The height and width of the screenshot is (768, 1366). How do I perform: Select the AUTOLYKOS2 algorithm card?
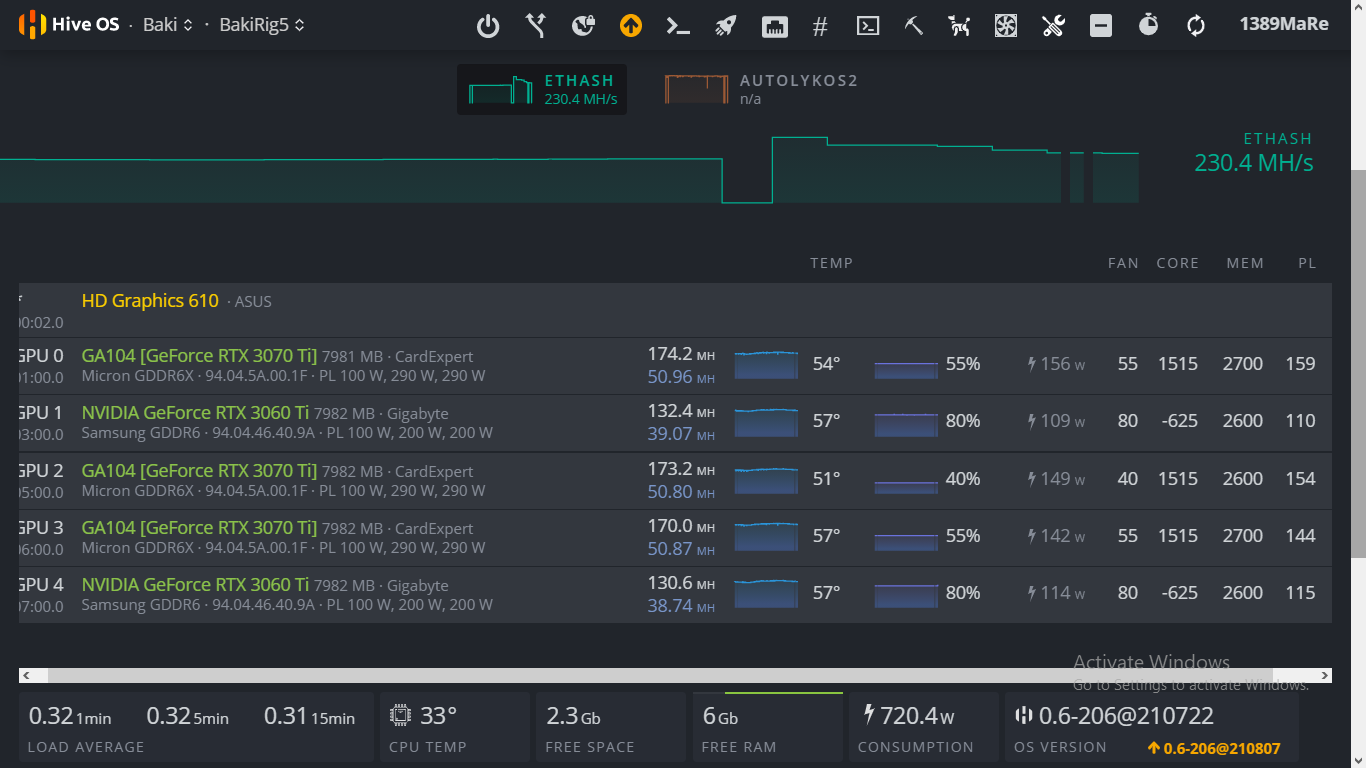pyautogui.click(x=762, y=89)
